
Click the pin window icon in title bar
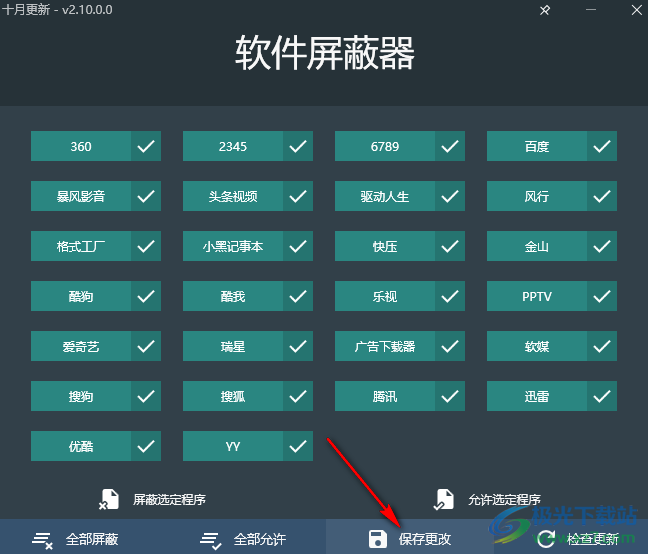click(545, 10)
